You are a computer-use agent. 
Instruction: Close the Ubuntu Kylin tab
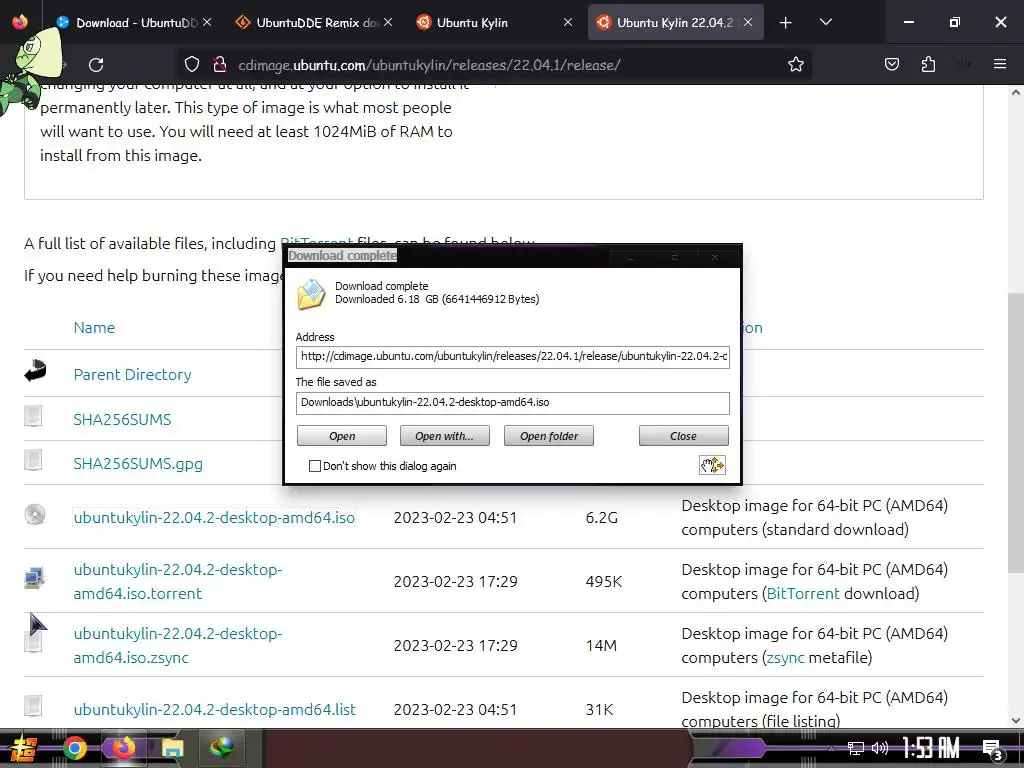click(x=568, y=22)
